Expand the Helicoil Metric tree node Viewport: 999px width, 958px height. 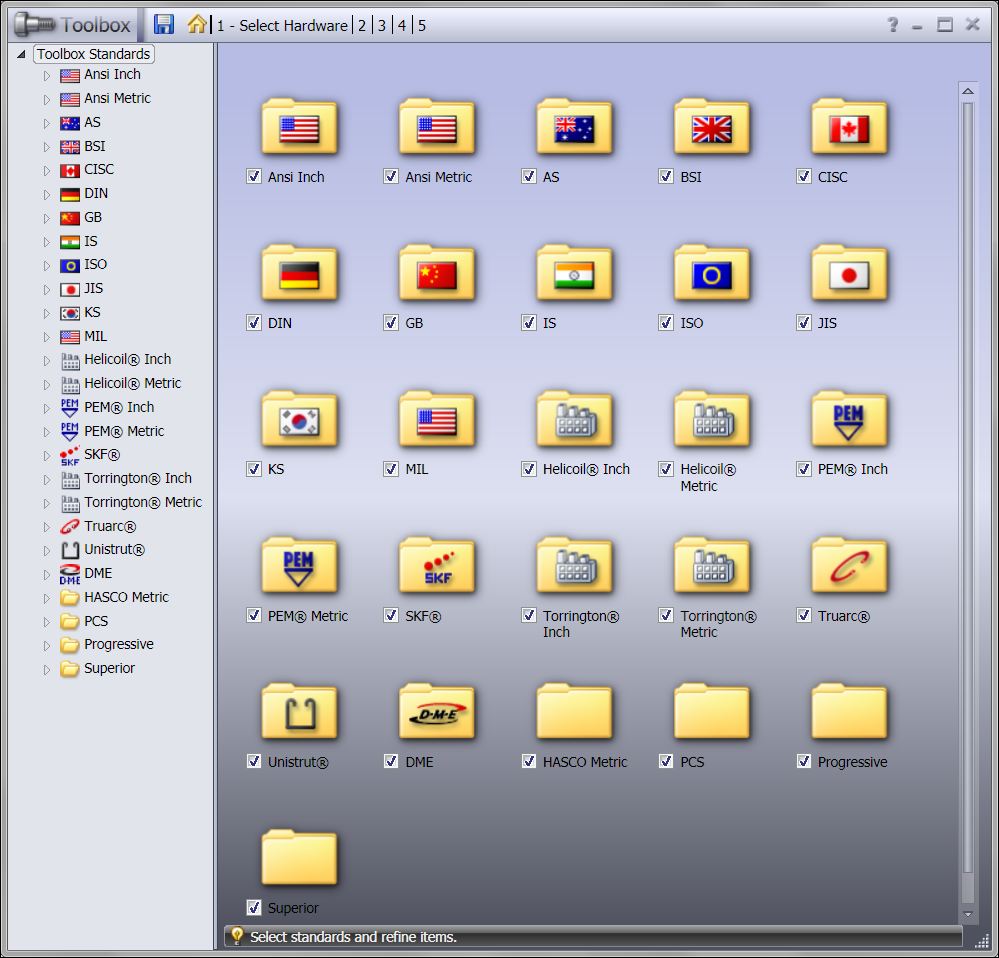point(47,384)
